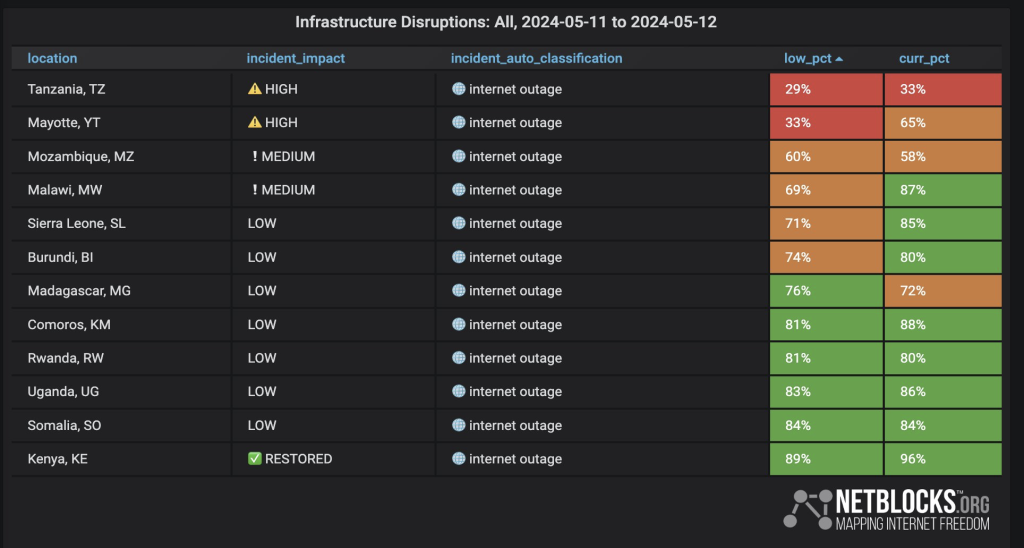The height and width of the screenshot is (548, 1024).
Task: Click Kenya's green 96% curr_pct cell
Action: pyautogui.click(x=942, y=459)
